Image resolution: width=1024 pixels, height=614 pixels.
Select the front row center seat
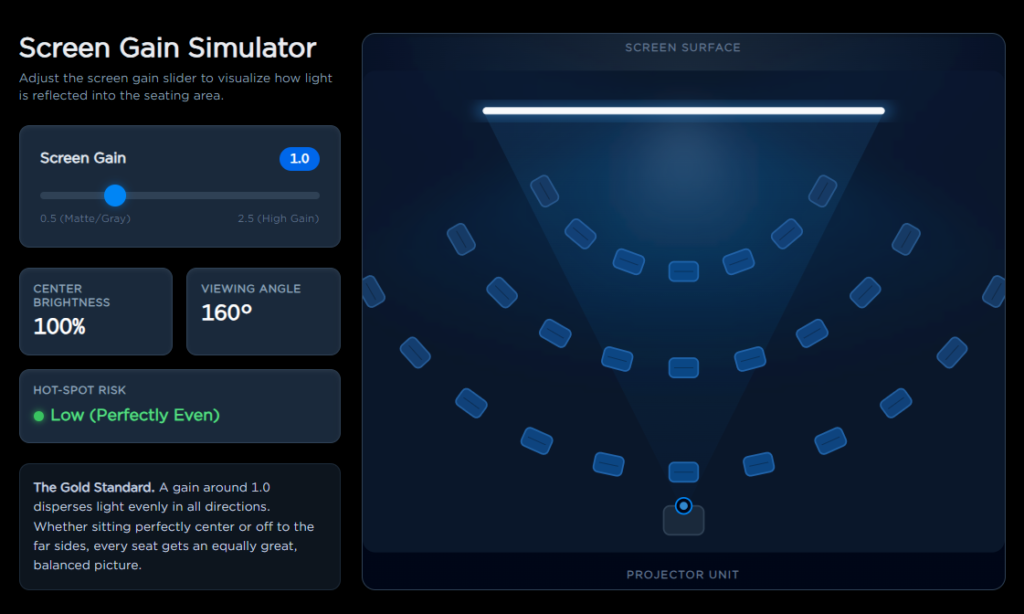click(x=683, y=271)
